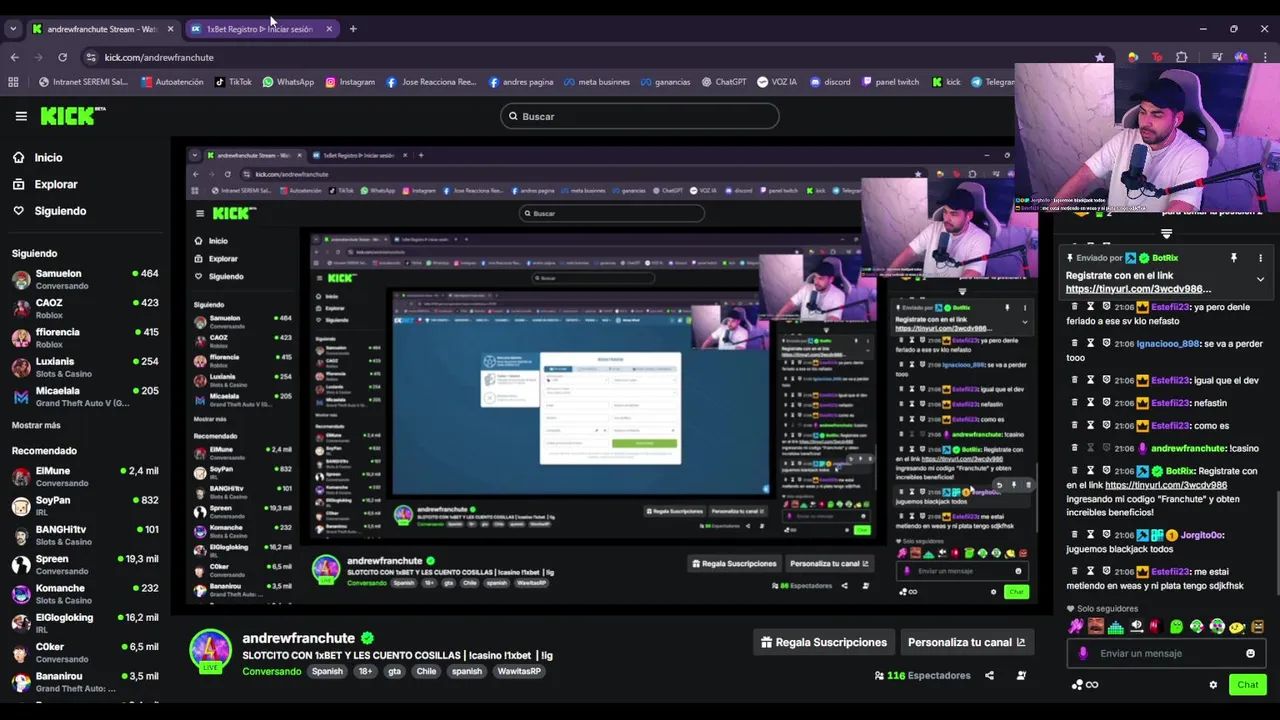Open Samuelon channel in Siguiendo list
1280x720 pixels.
(x=85, y=279)
